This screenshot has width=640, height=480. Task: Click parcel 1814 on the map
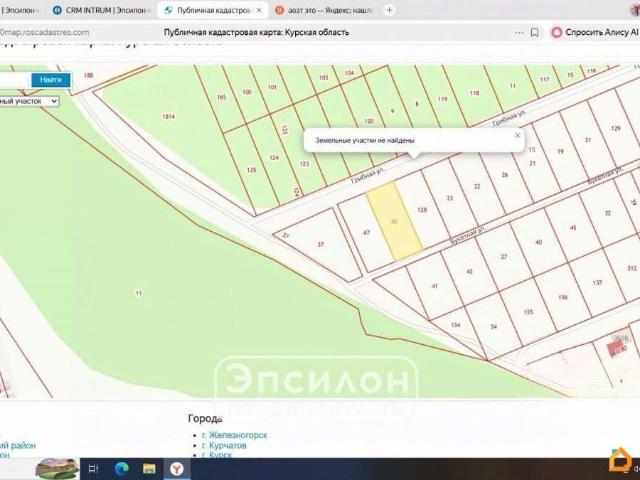pyautogui.click(x=168, y=117)
